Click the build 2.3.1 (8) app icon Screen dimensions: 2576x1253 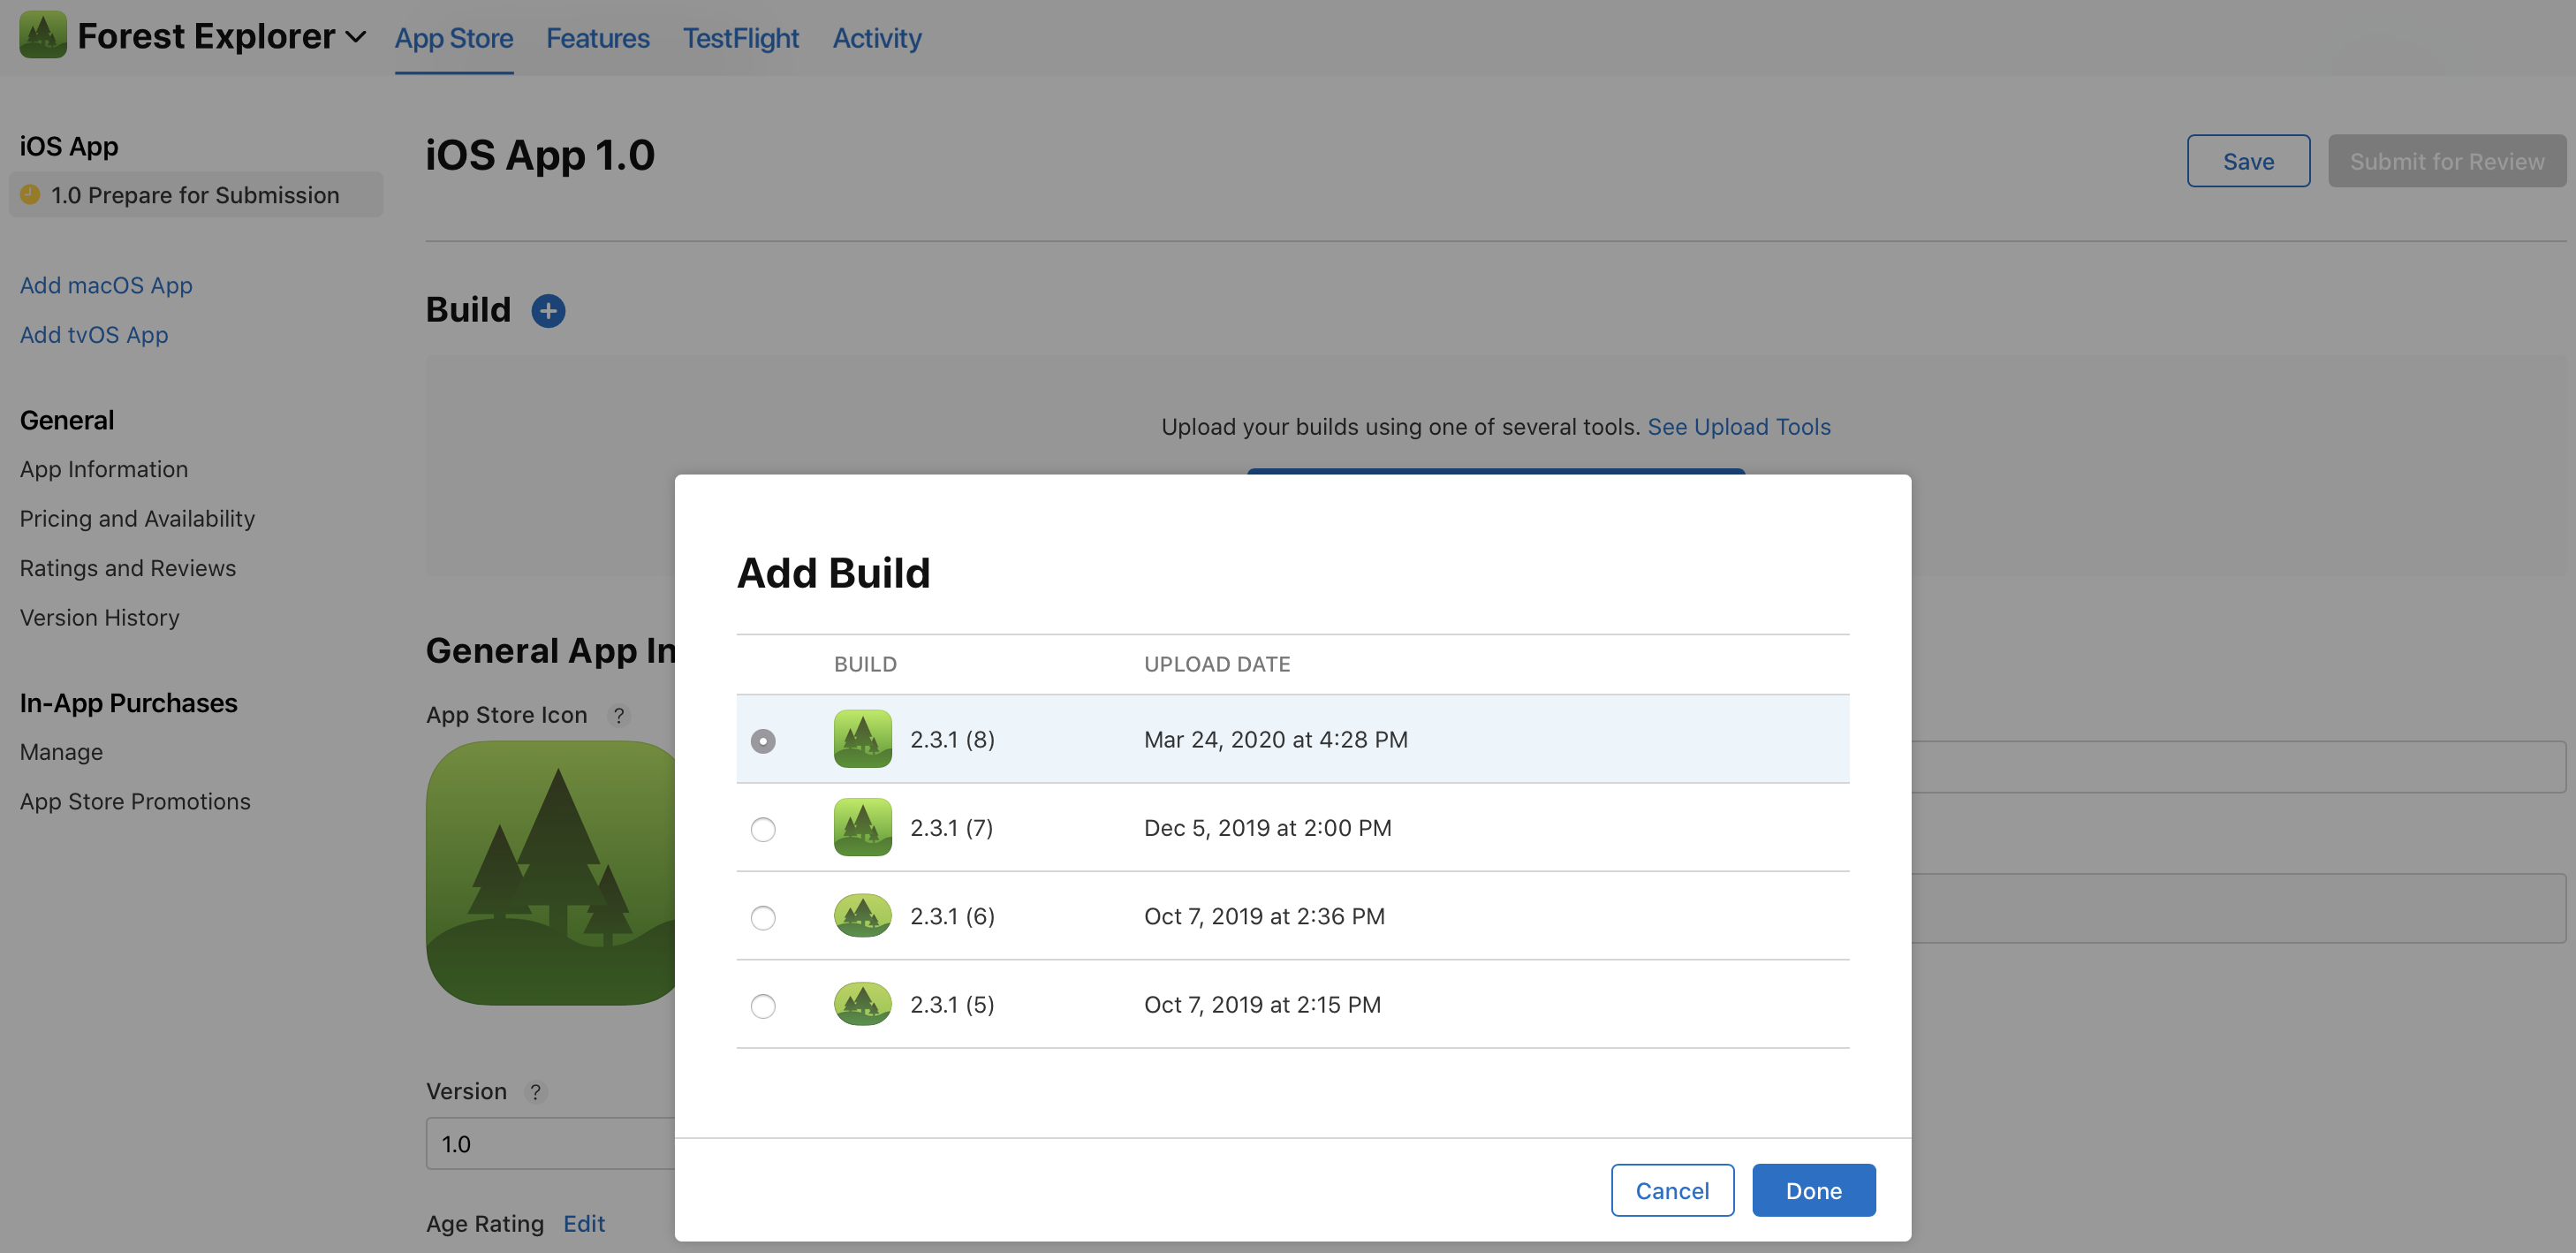862,739
